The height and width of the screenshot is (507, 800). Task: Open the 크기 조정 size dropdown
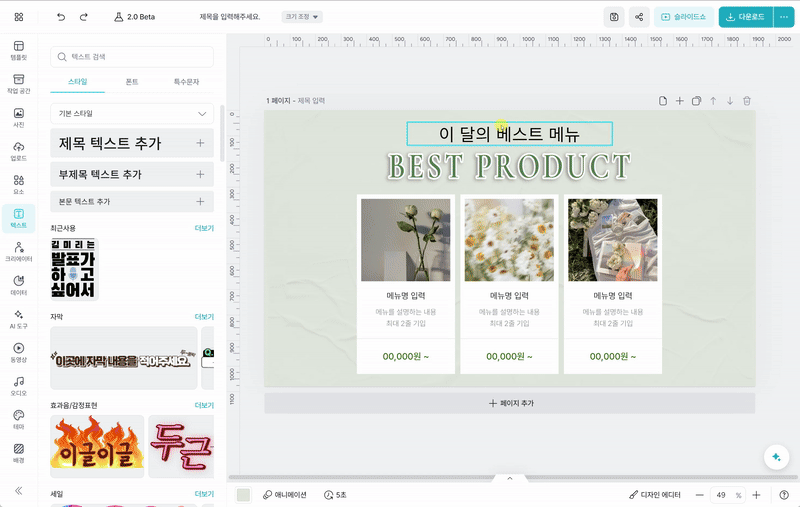(x=303, y=17)
